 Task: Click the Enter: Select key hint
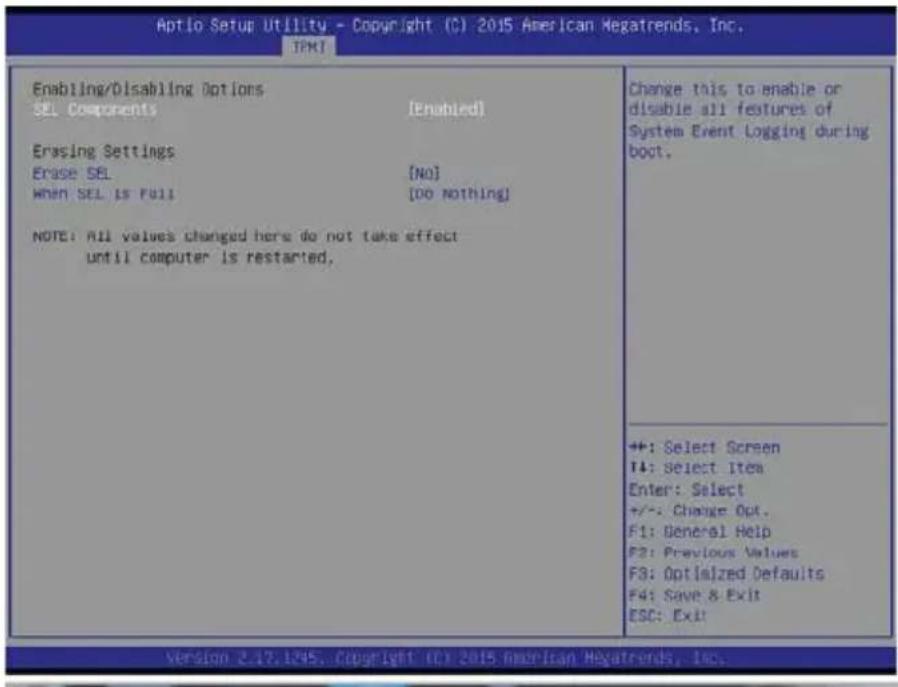(x=686, y=489)
